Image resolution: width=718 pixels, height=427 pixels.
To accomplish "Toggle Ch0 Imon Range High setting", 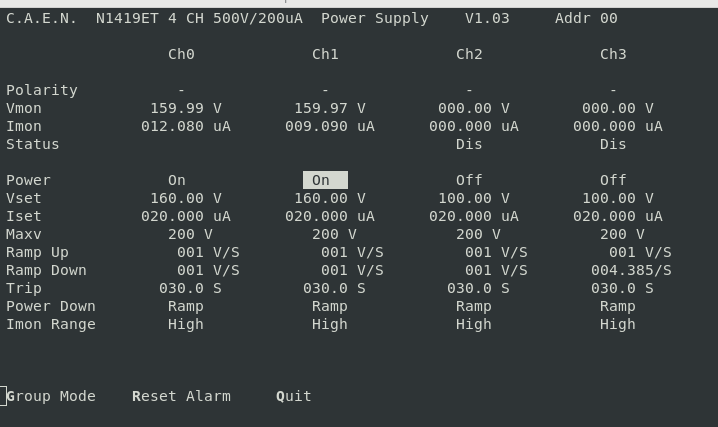I will pyautogui.click(x=186, y=324).
